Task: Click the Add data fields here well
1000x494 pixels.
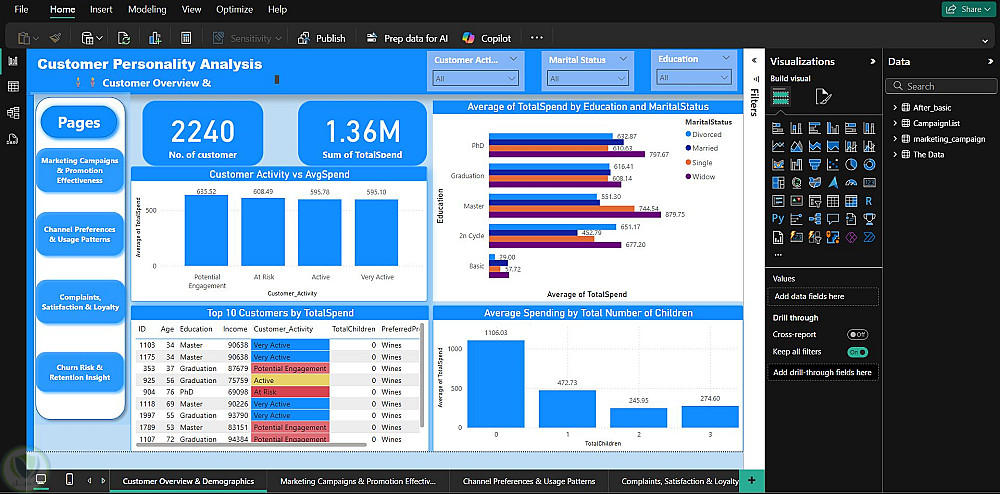Action: (823, 296)
